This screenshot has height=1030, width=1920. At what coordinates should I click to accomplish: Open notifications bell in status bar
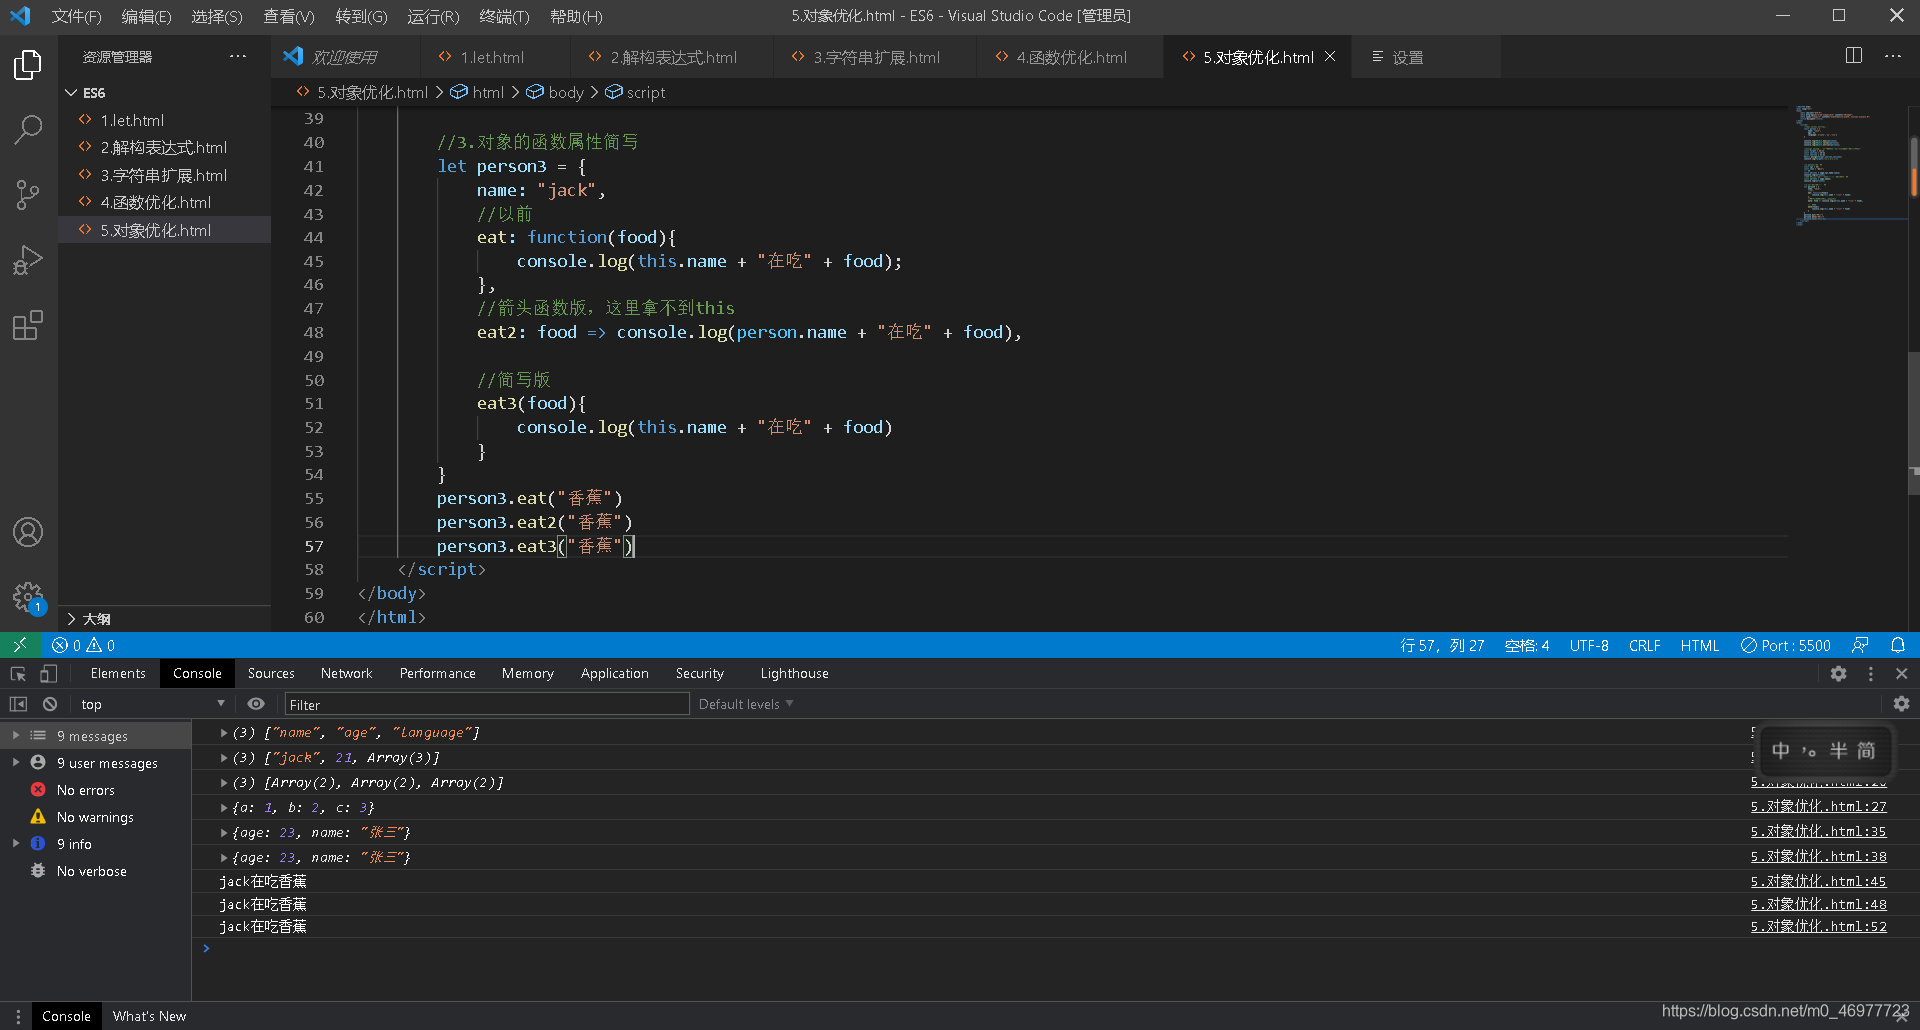pos(1898,645)
